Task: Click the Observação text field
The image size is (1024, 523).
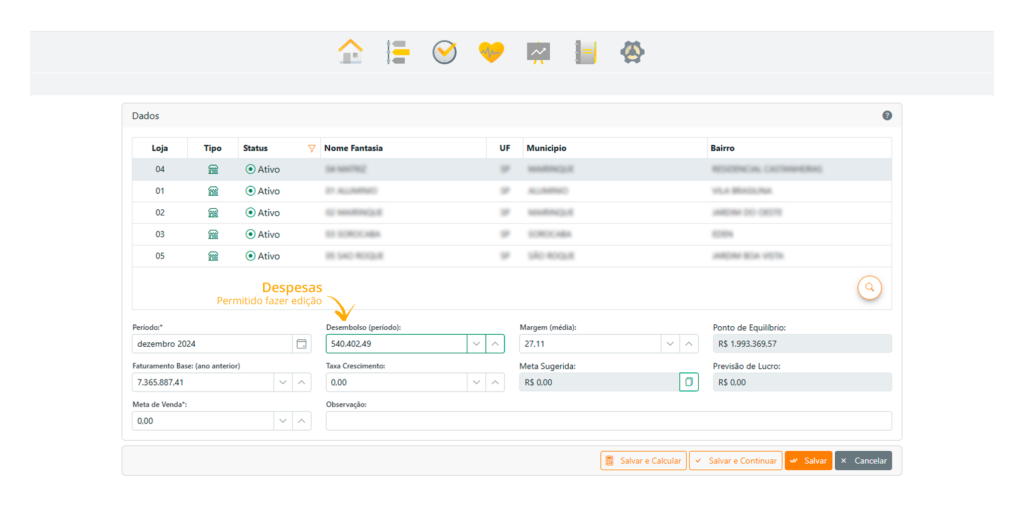Action: pyautogui.click(x=608, y=421)
